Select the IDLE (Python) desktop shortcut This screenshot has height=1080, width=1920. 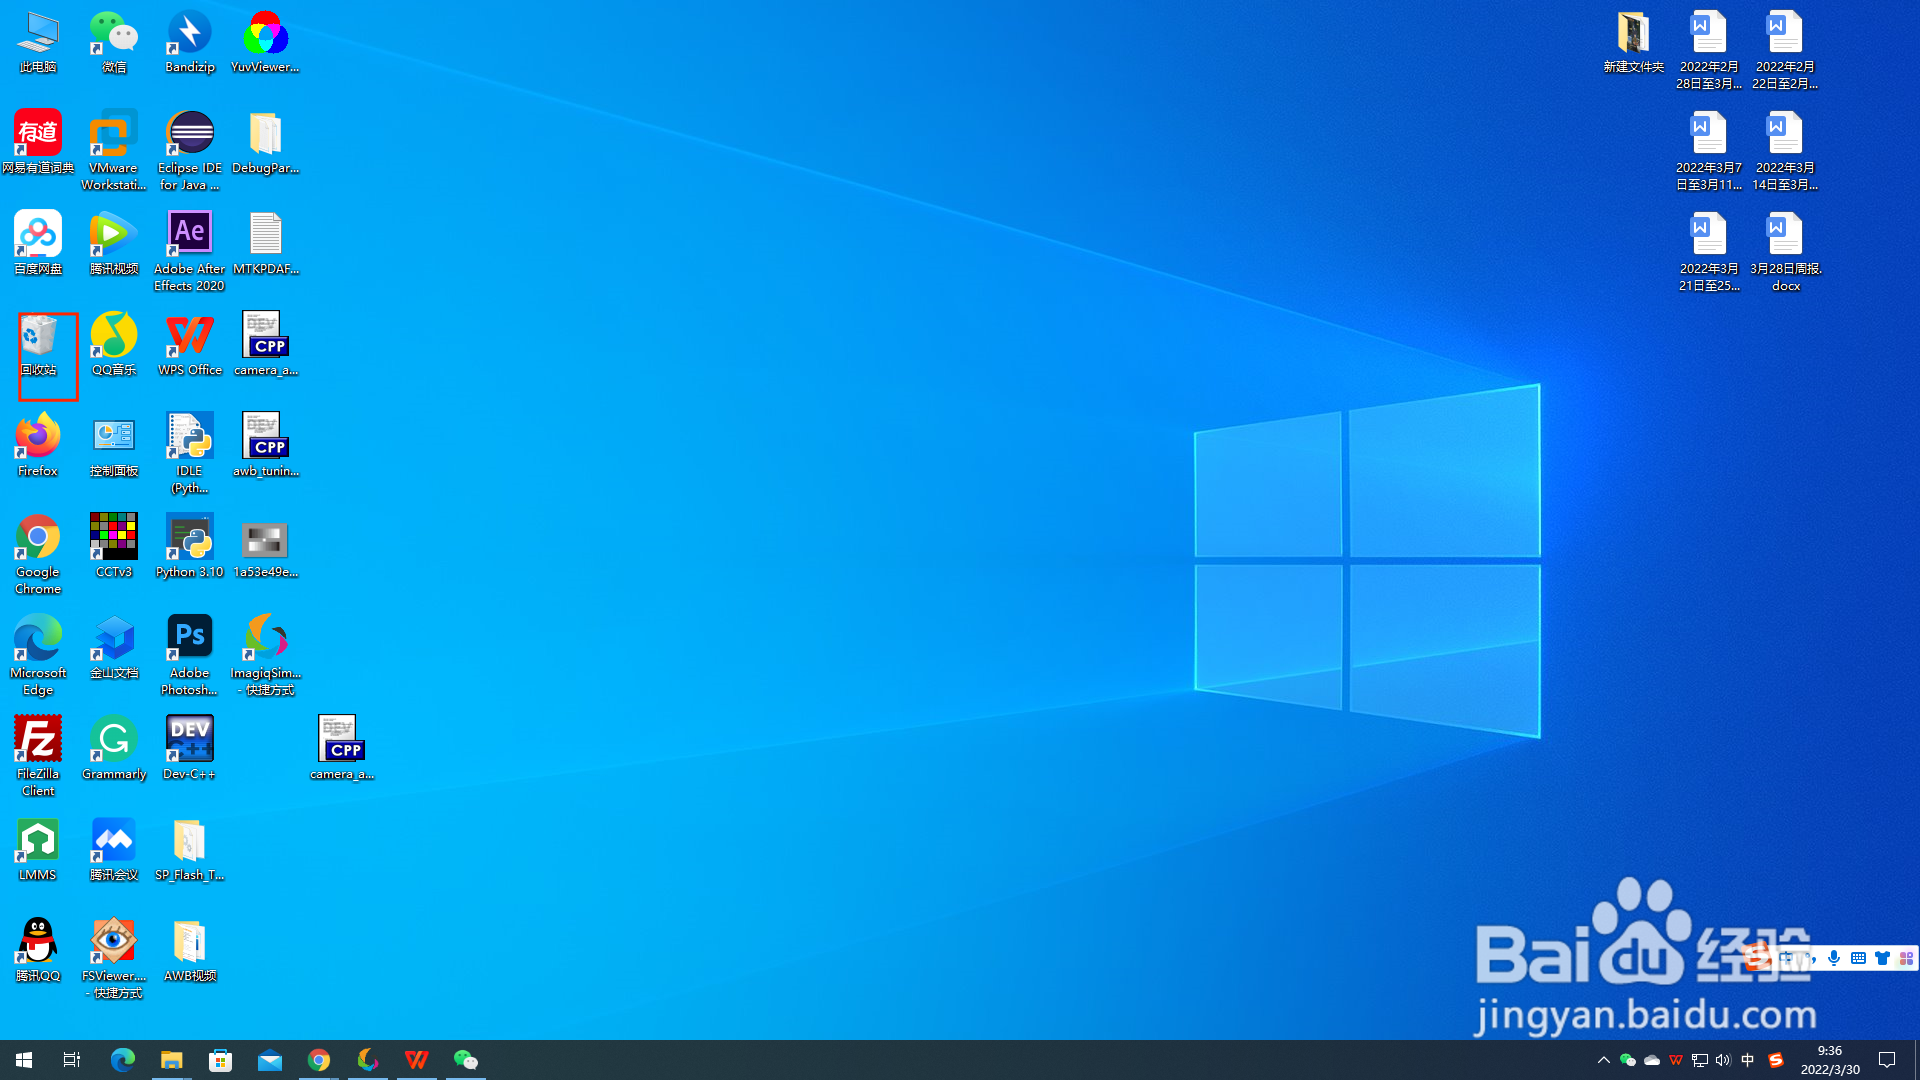tap(190, 454)
